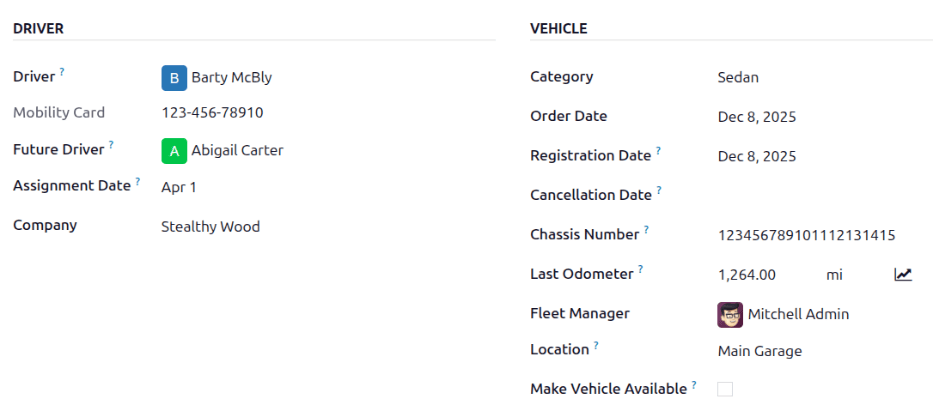Click the odometer graph icon
Screen dimensions: 933x417
click(903, 274)
